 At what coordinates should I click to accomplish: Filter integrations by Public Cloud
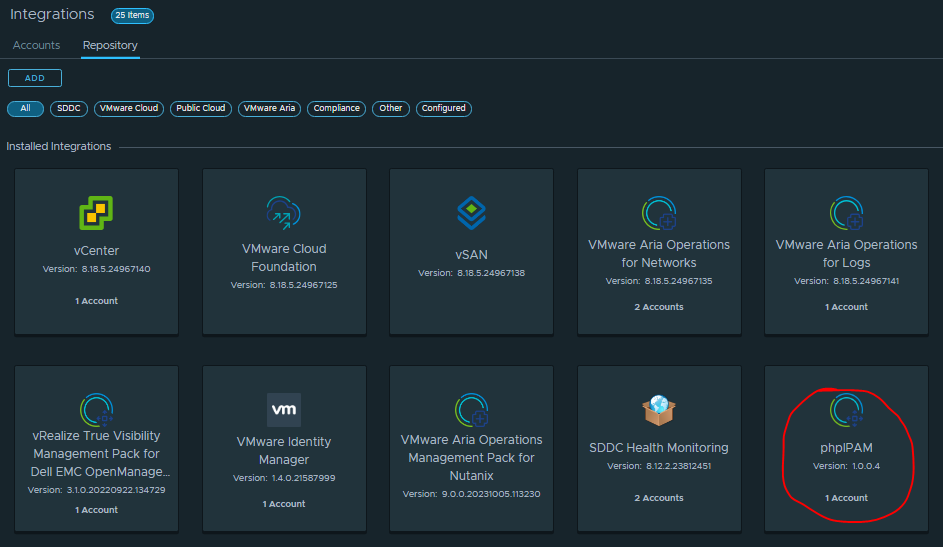[200, 108]
